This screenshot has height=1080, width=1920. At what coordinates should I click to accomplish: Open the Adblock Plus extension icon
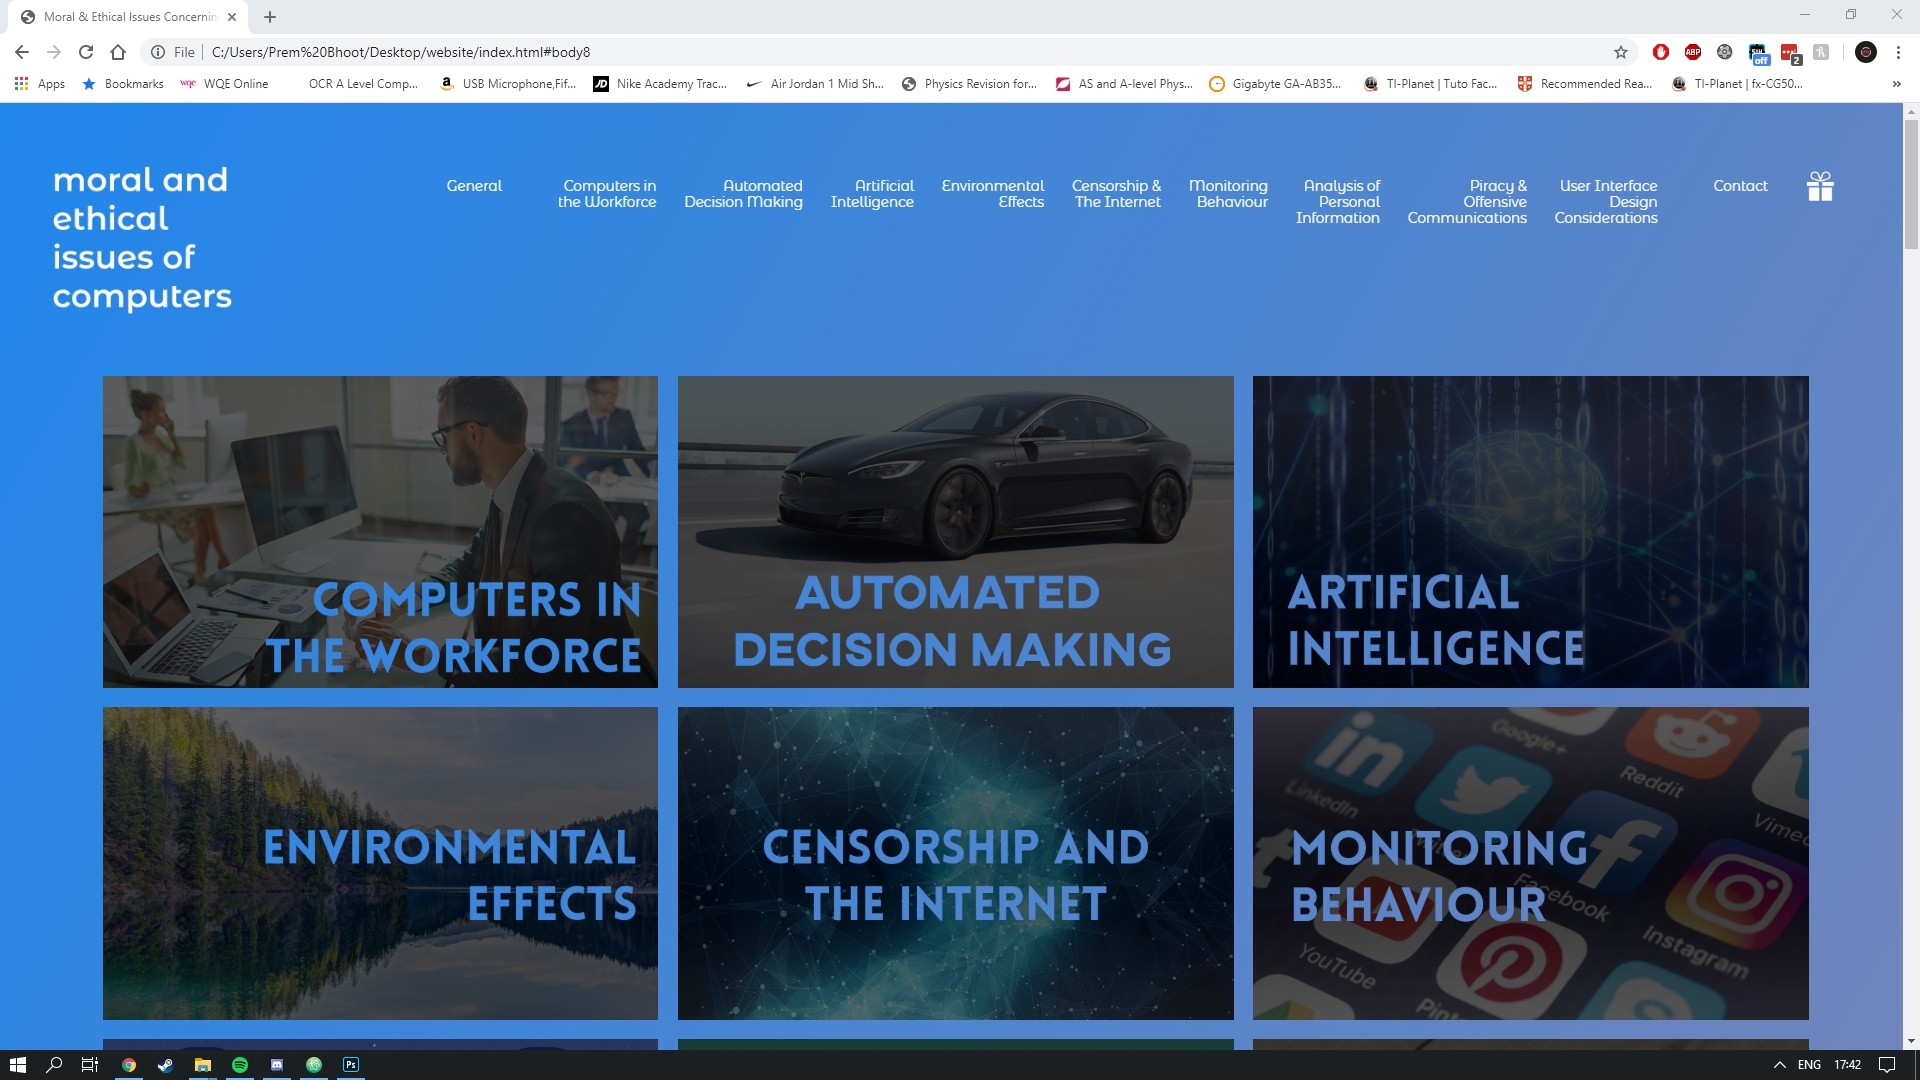coord(1692,52)
